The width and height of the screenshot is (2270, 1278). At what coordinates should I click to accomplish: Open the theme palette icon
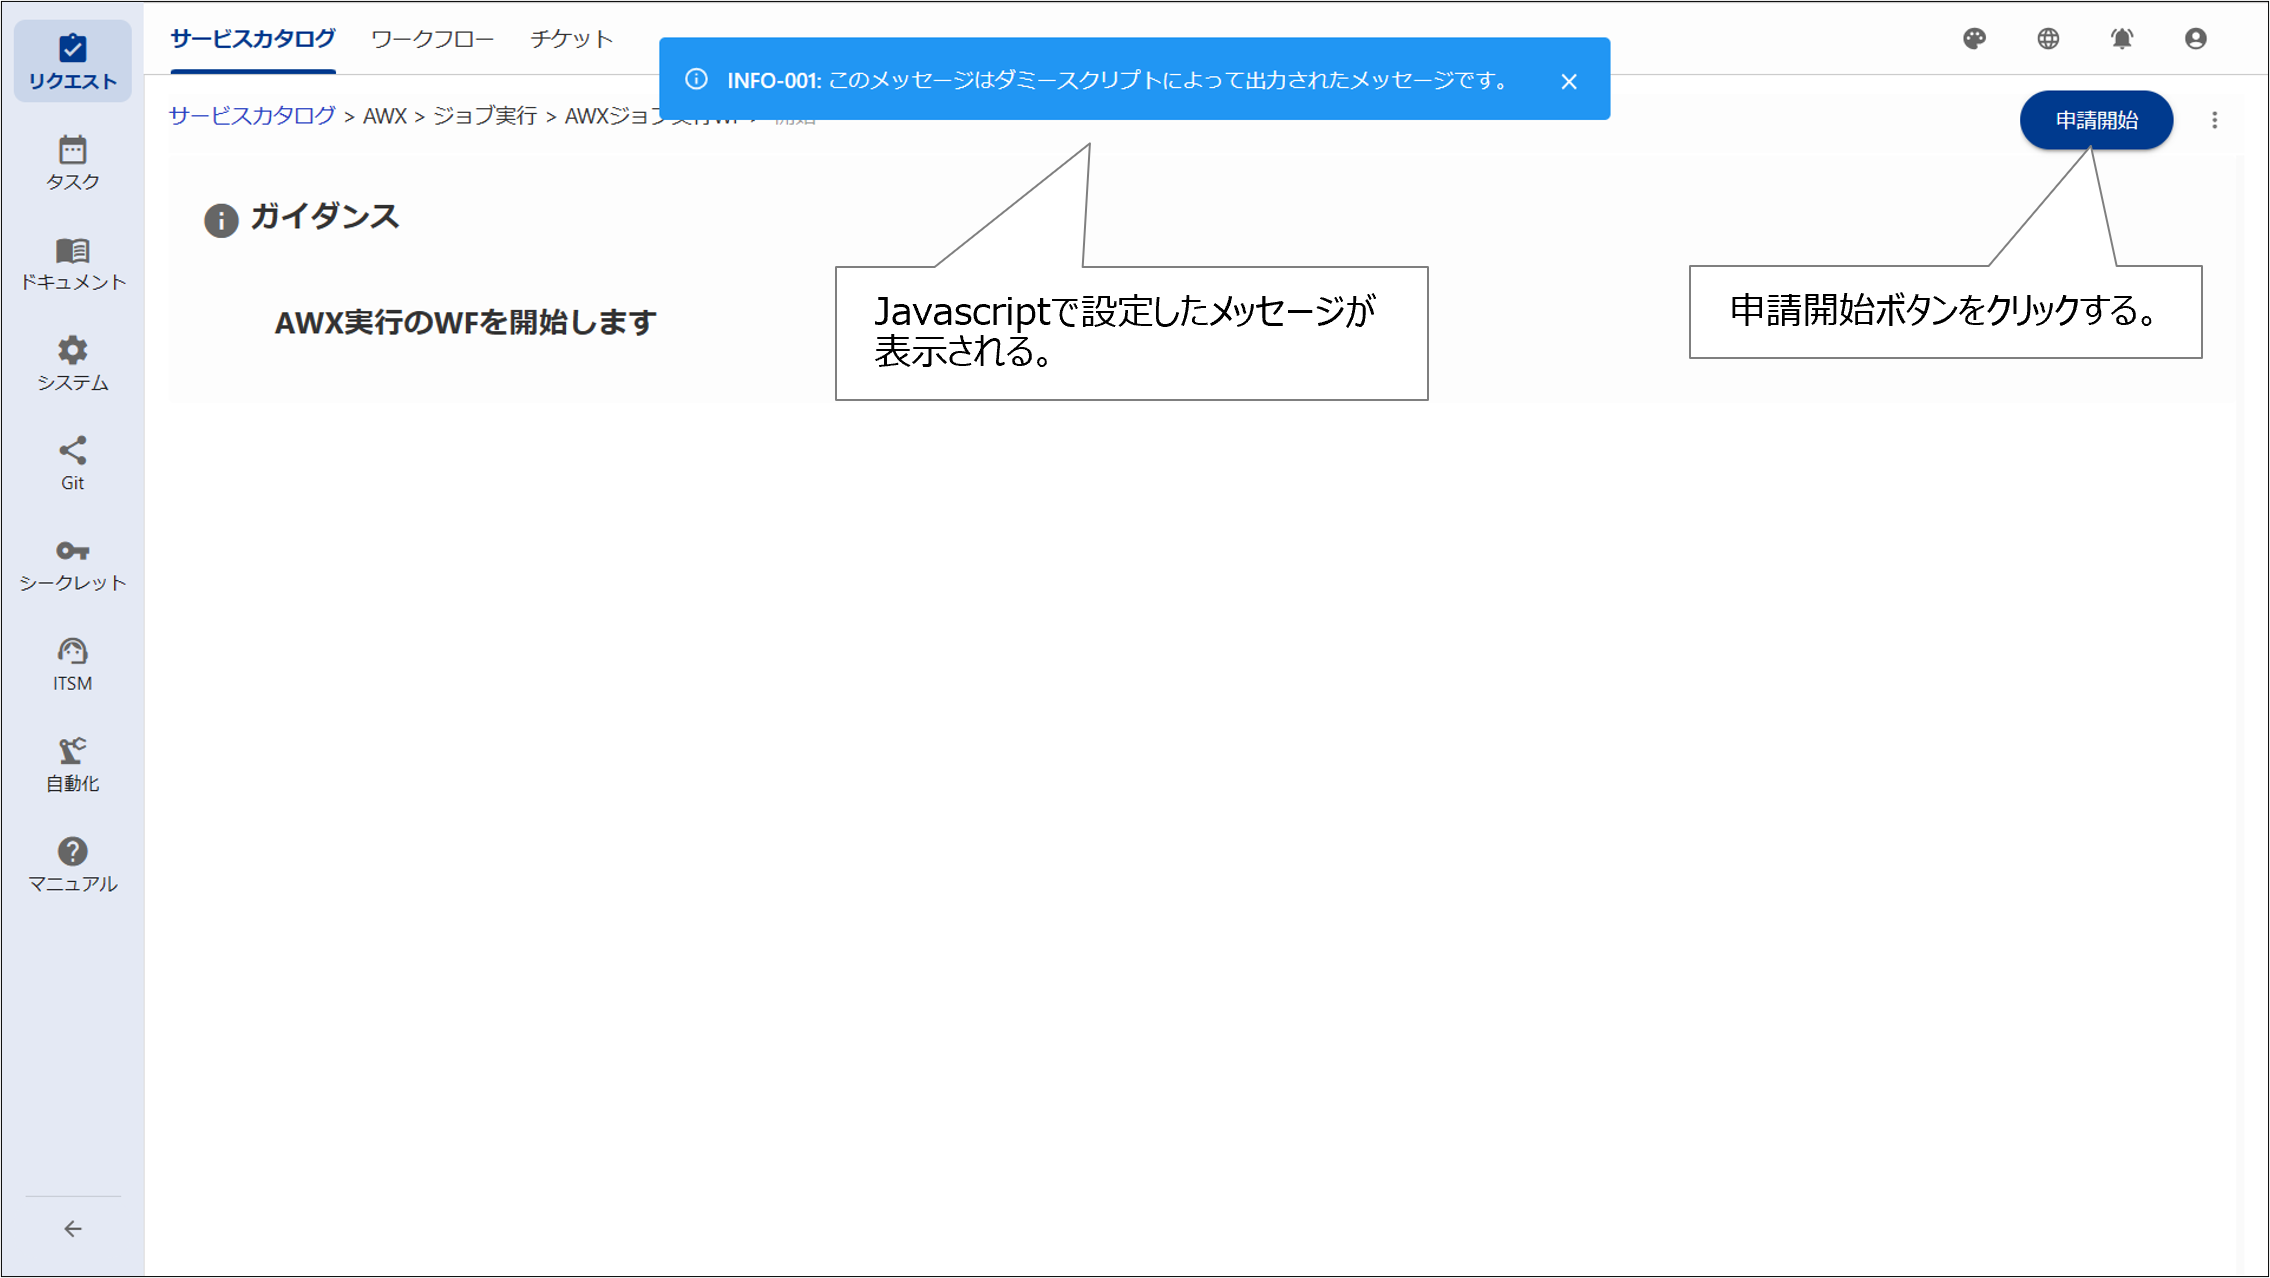click(x=1973, y=39)
